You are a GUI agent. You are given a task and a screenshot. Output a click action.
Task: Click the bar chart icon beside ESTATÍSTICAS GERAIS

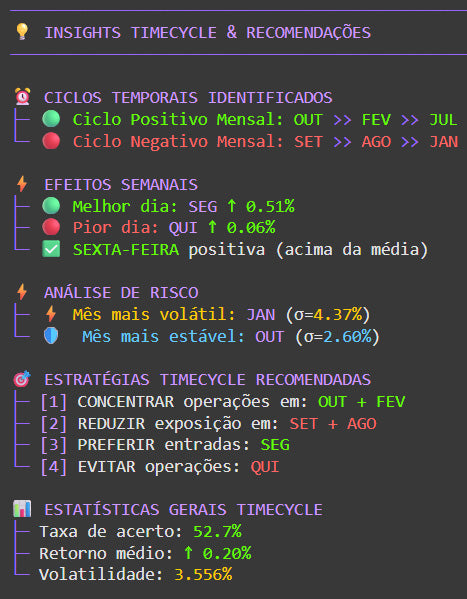(x=22, y=509)
